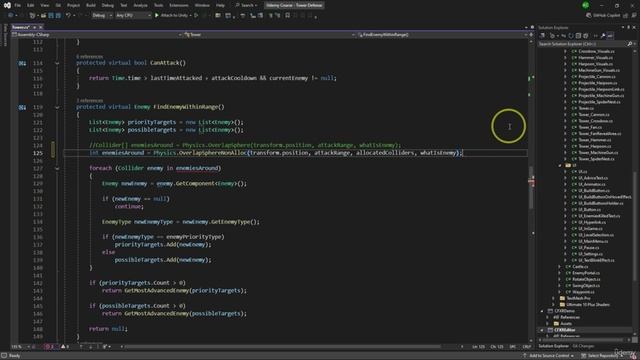Select EnemyPortal.cs in Solution Explorer
Screen dimensions: 640x360
pos(585,273)
